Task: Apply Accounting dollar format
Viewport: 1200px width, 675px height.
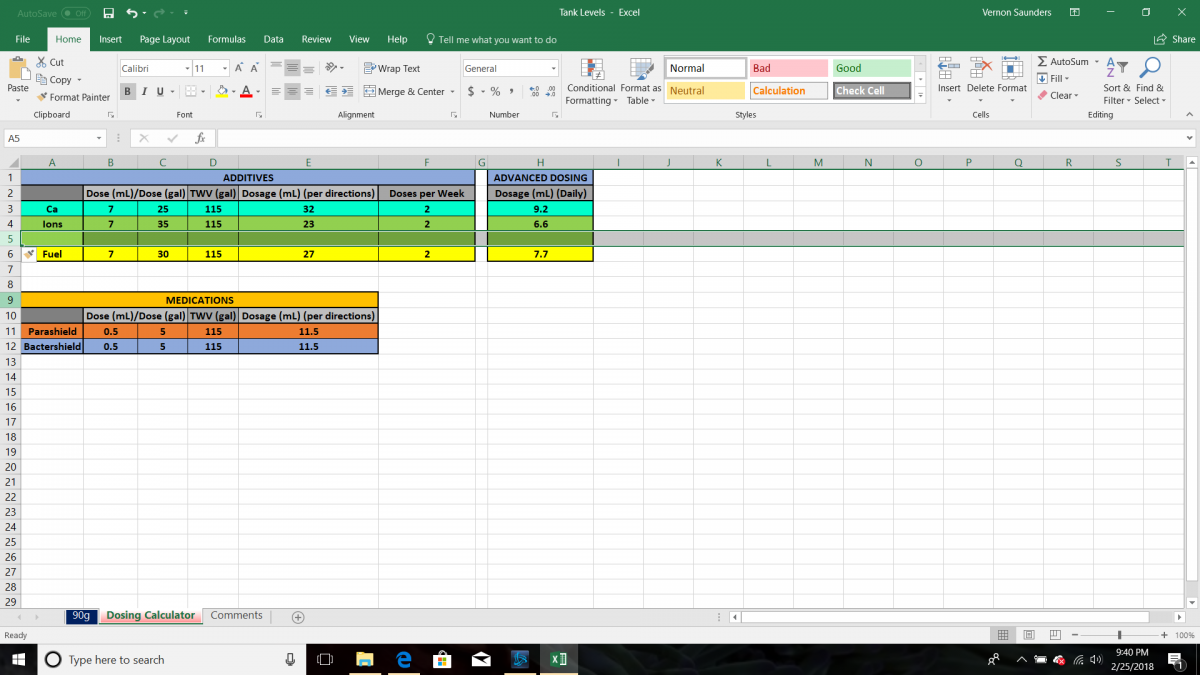Action: [471, 91]
